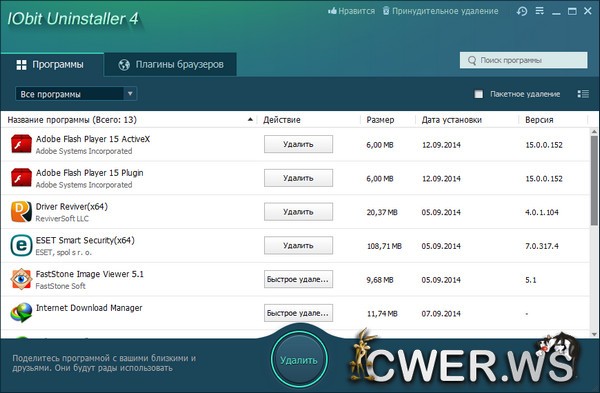600x393 pixels.
Task: Click the scrollbar down arrow
Action: pyautogui.click(x=594, y=334)
